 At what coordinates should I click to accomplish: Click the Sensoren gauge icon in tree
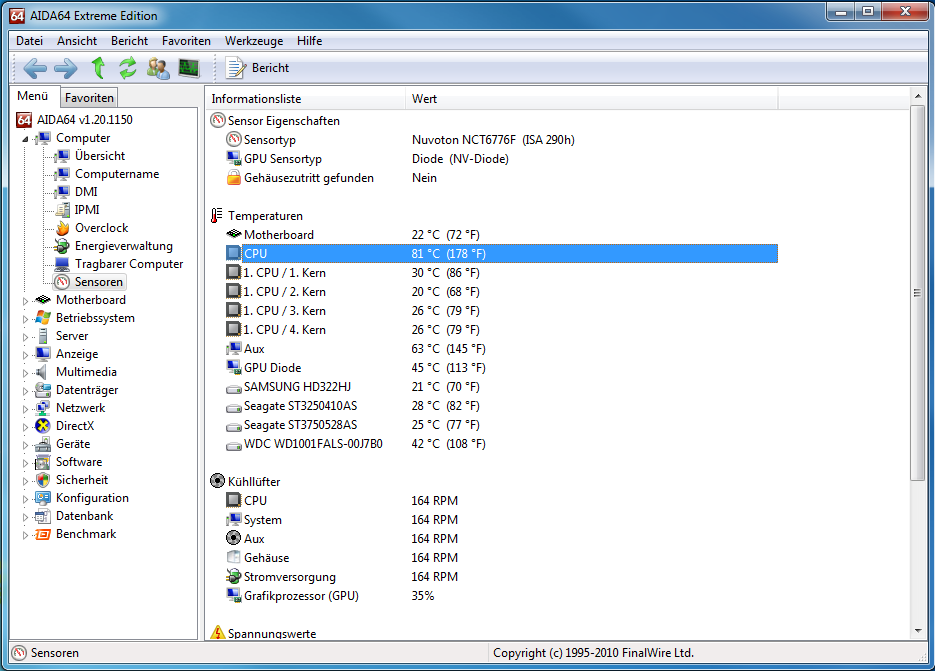click(62, 282)
